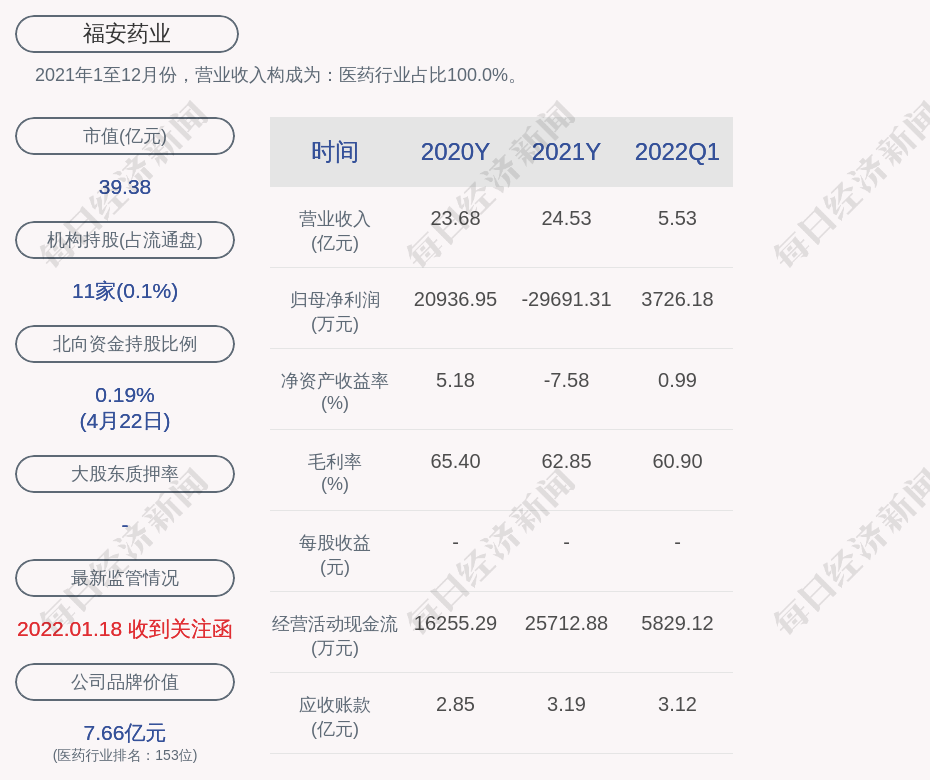Click the red 2022.01.18 收到关注函 notice

tap(125, 629)
